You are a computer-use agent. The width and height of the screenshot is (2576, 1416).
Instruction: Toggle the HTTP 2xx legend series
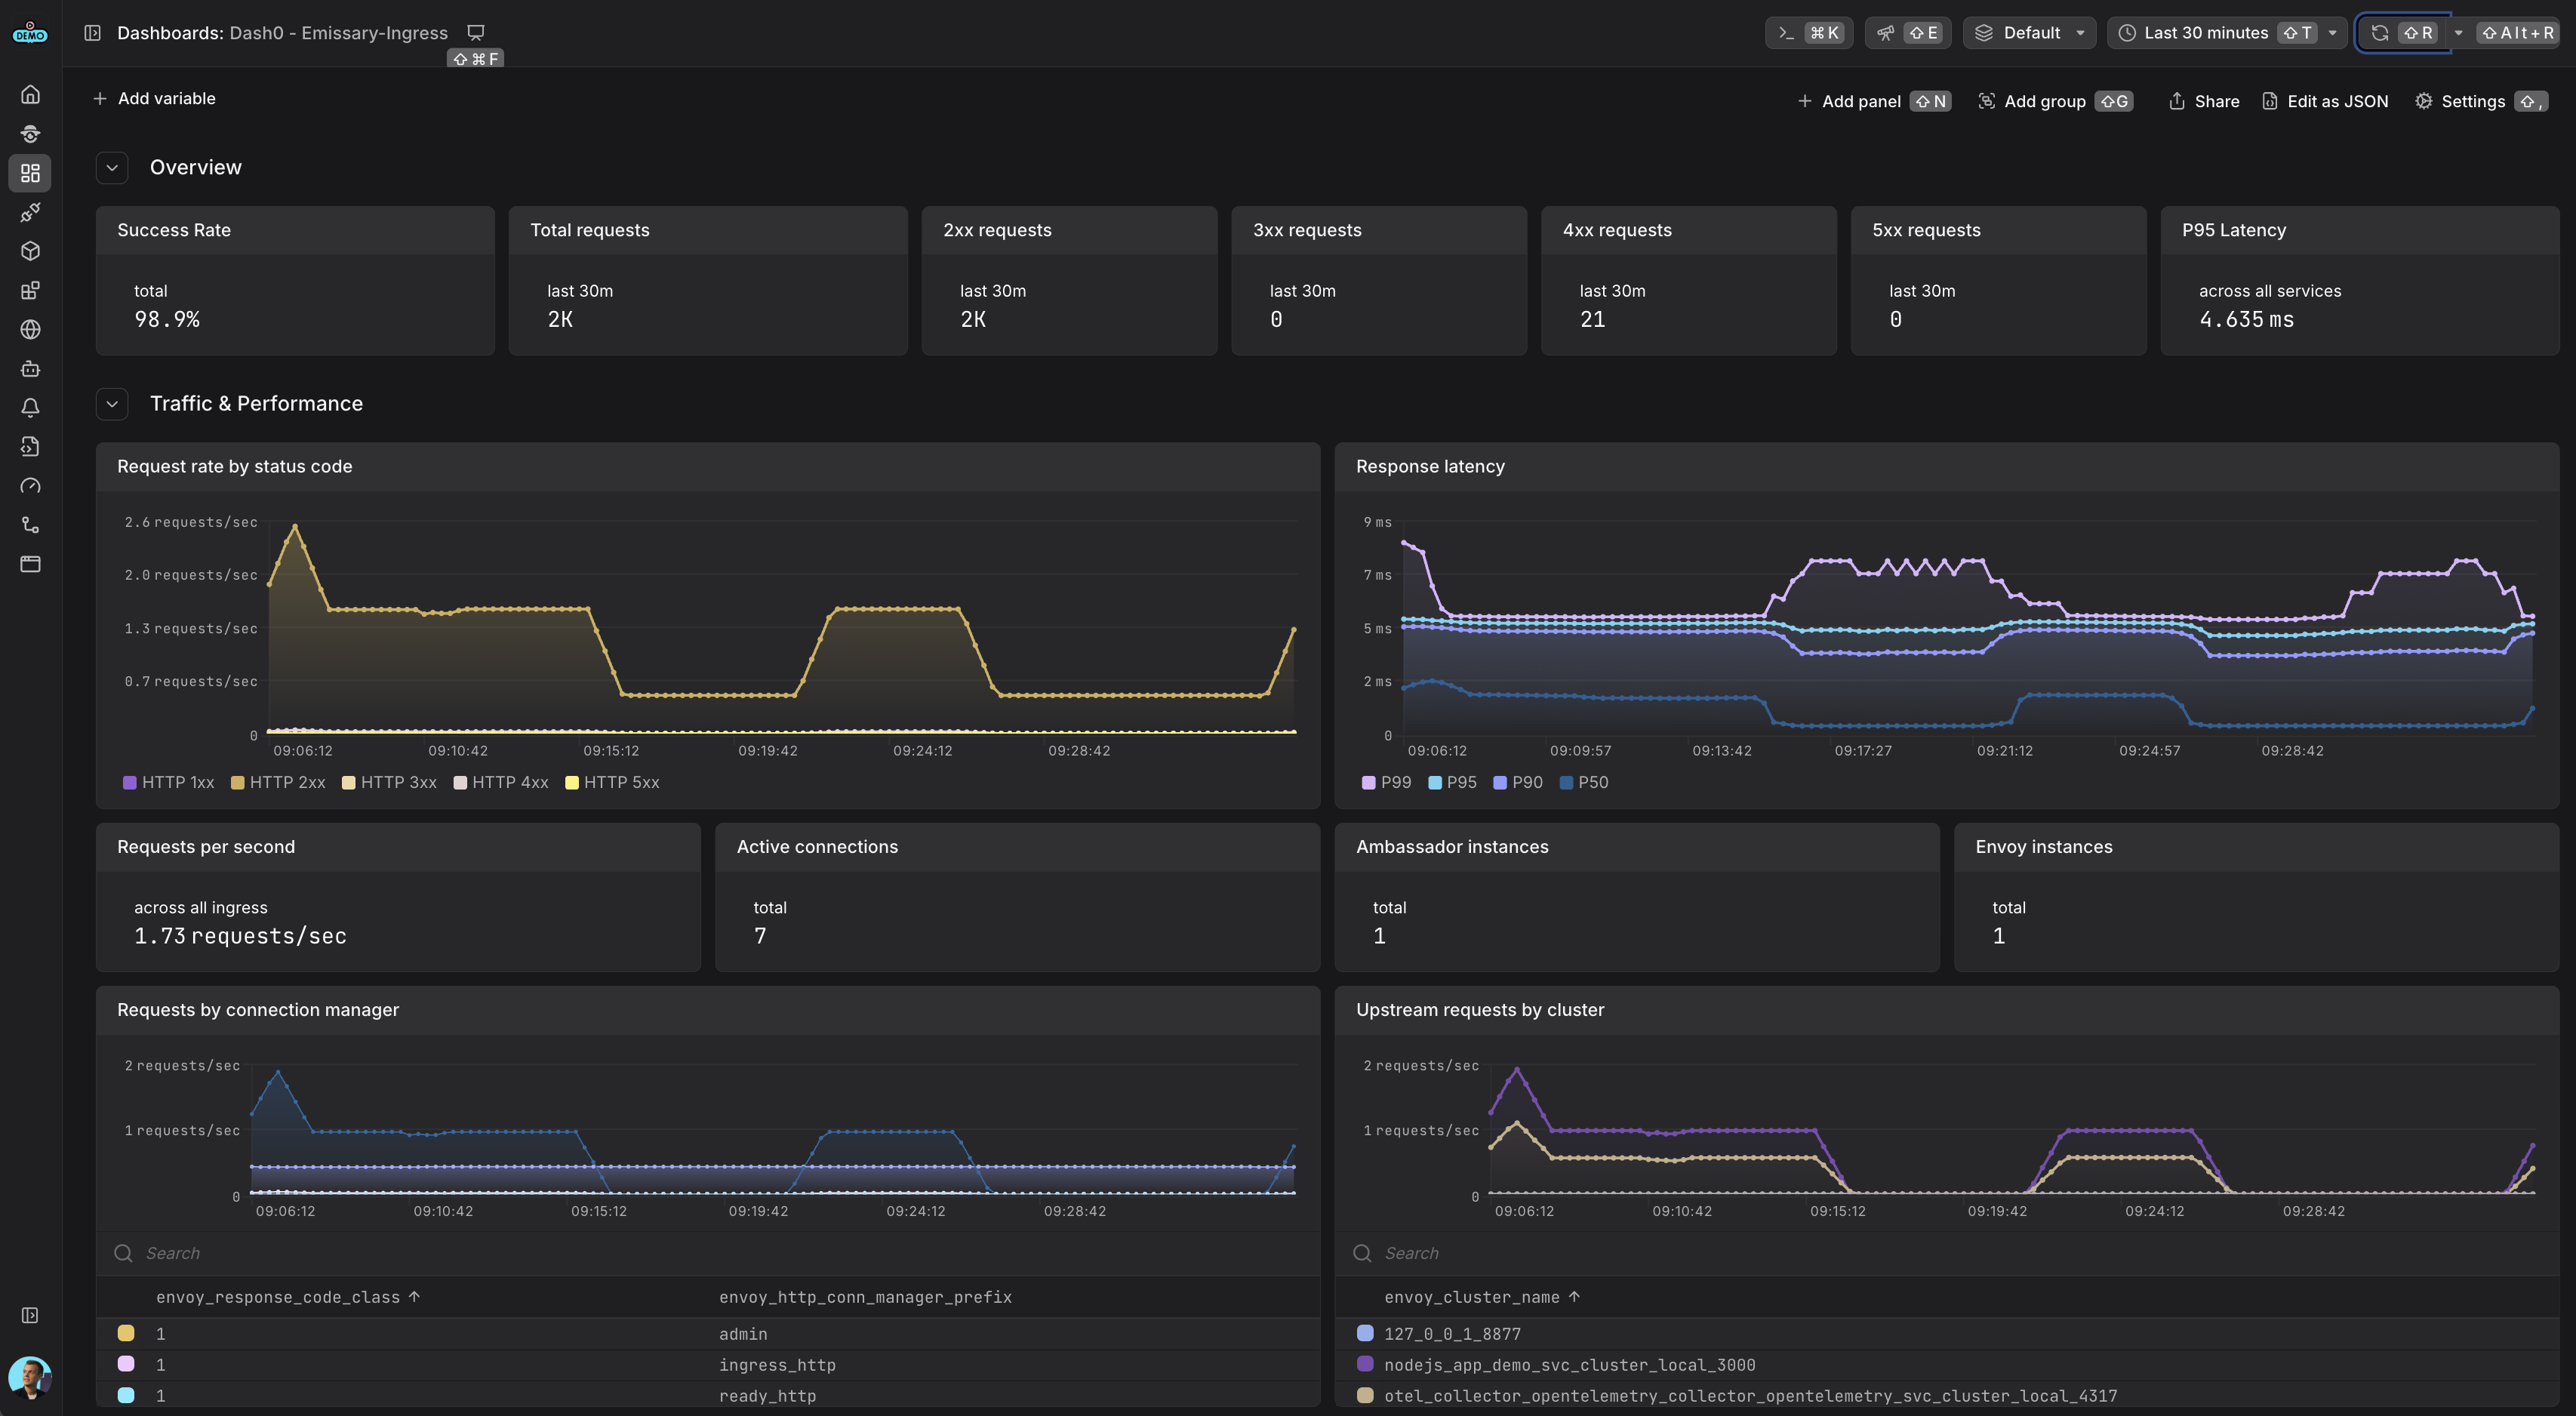pyautogui.click(x=278, y=782)
